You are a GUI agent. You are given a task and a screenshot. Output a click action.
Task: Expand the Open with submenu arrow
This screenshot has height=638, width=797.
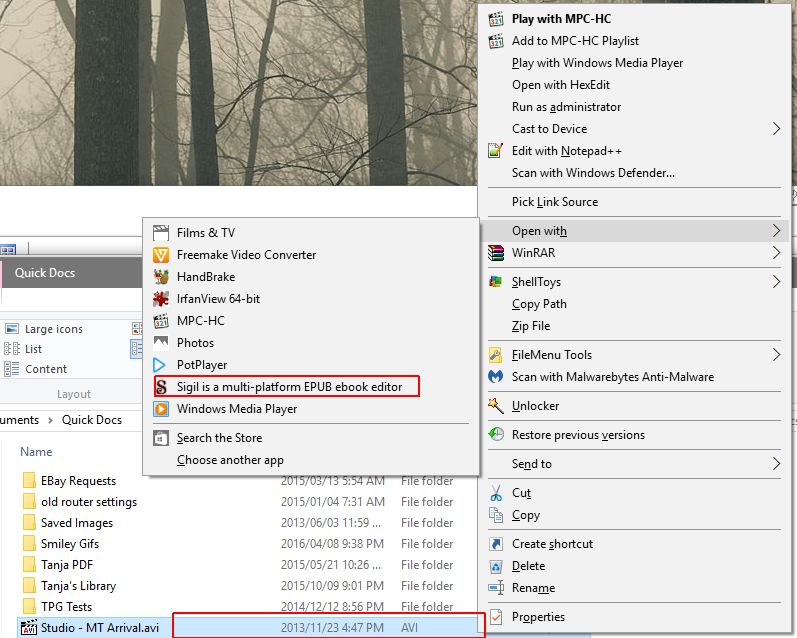point(776,231)
